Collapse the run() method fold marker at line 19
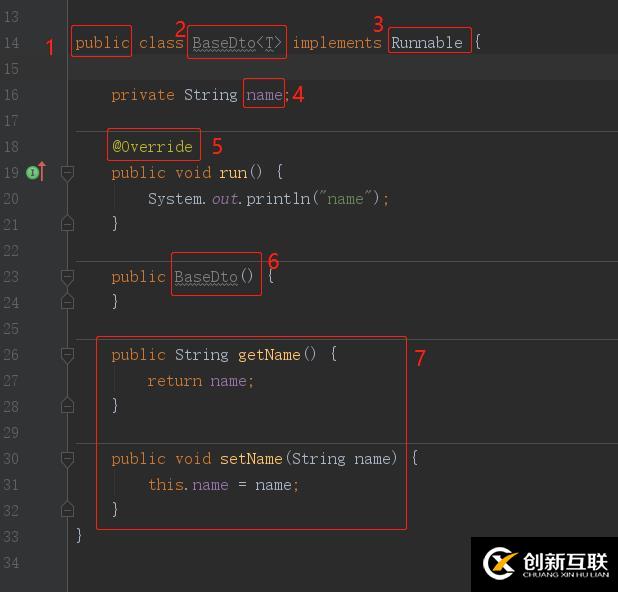 [67, 173]
